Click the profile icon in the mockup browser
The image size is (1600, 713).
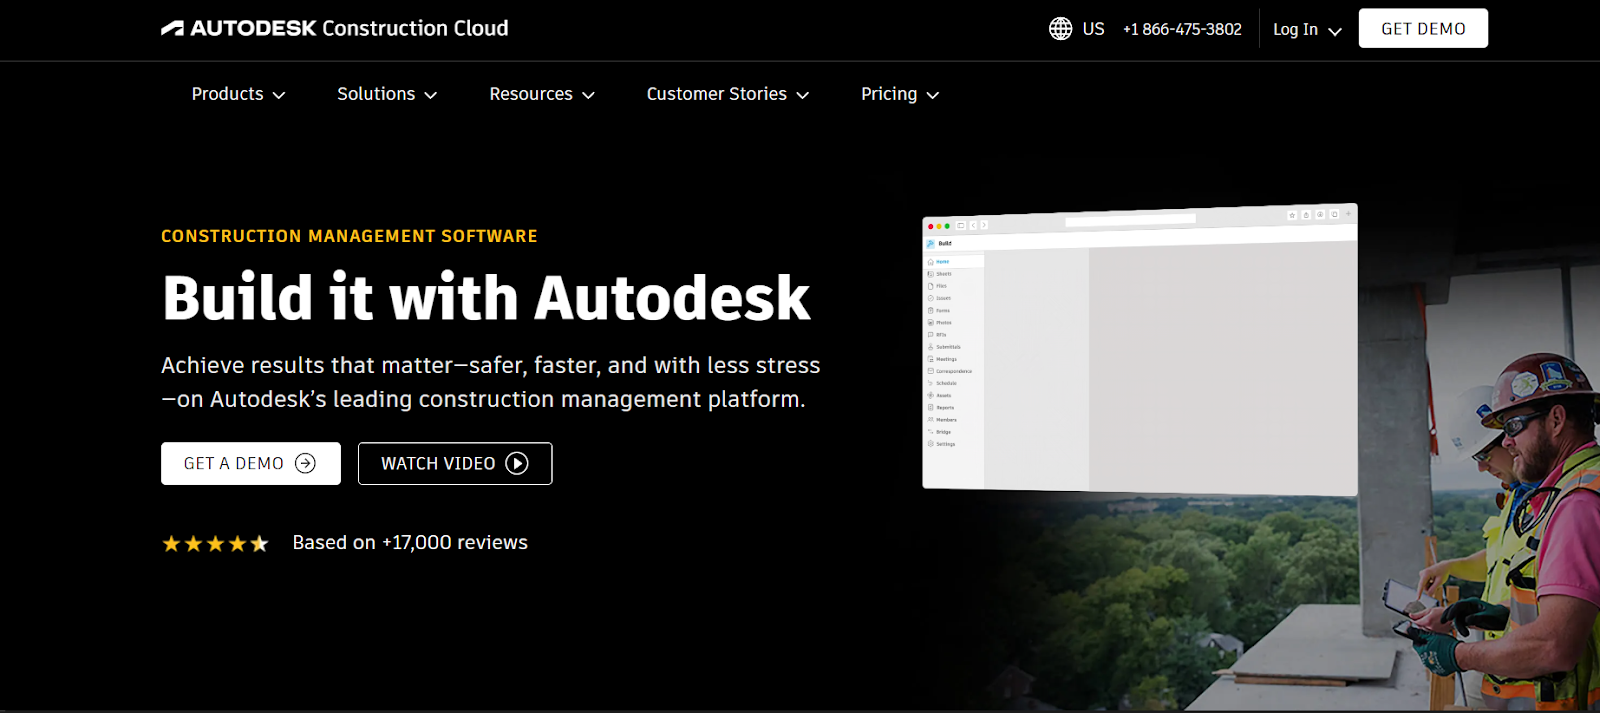coord(1320,214)
